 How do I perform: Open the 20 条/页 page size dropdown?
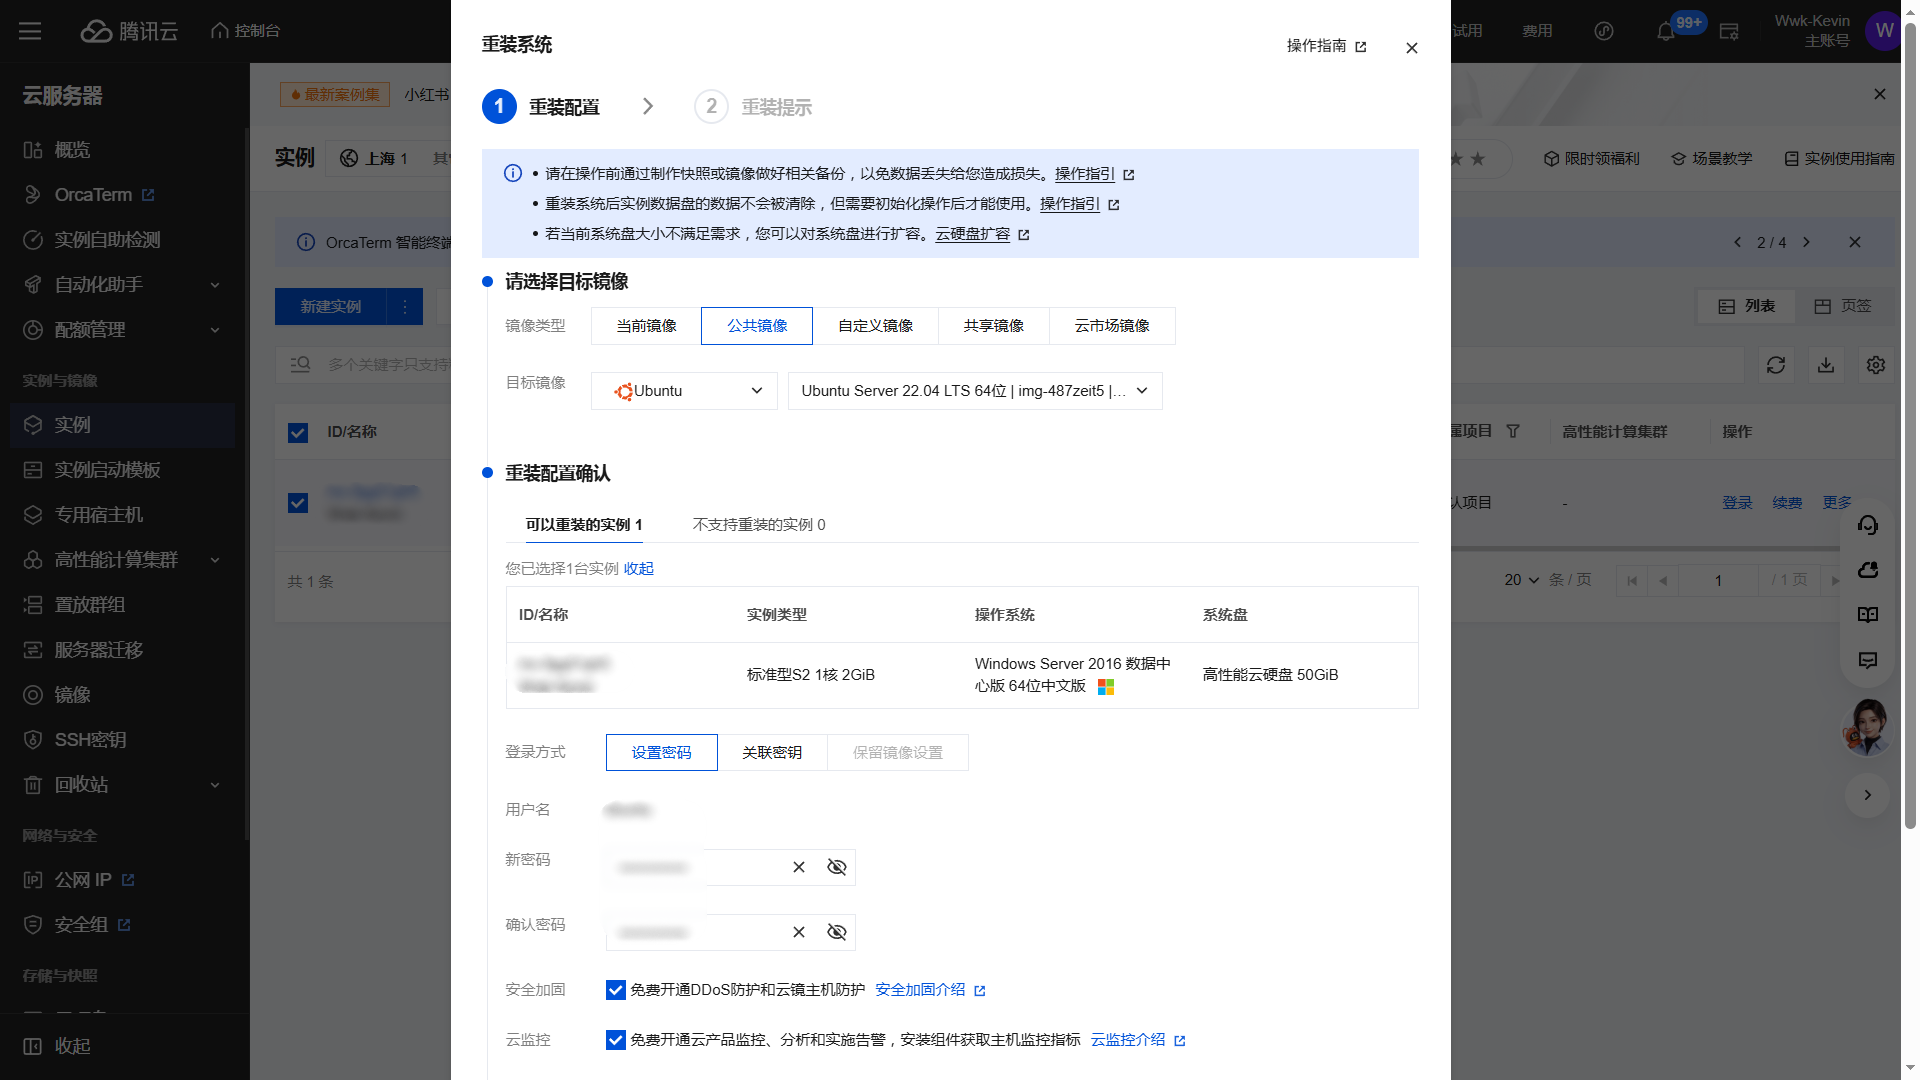pos(1521,580)
